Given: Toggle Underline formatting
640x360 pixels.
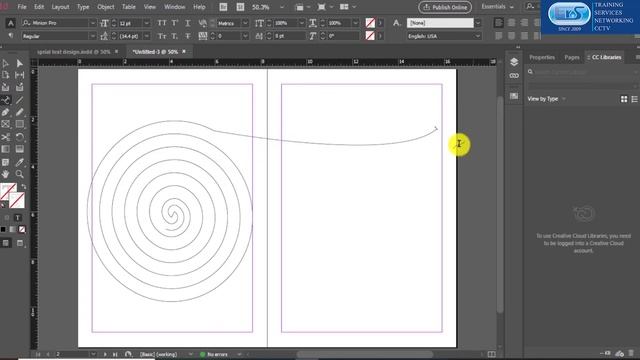Looking at the screenshot, I should 187,23.
